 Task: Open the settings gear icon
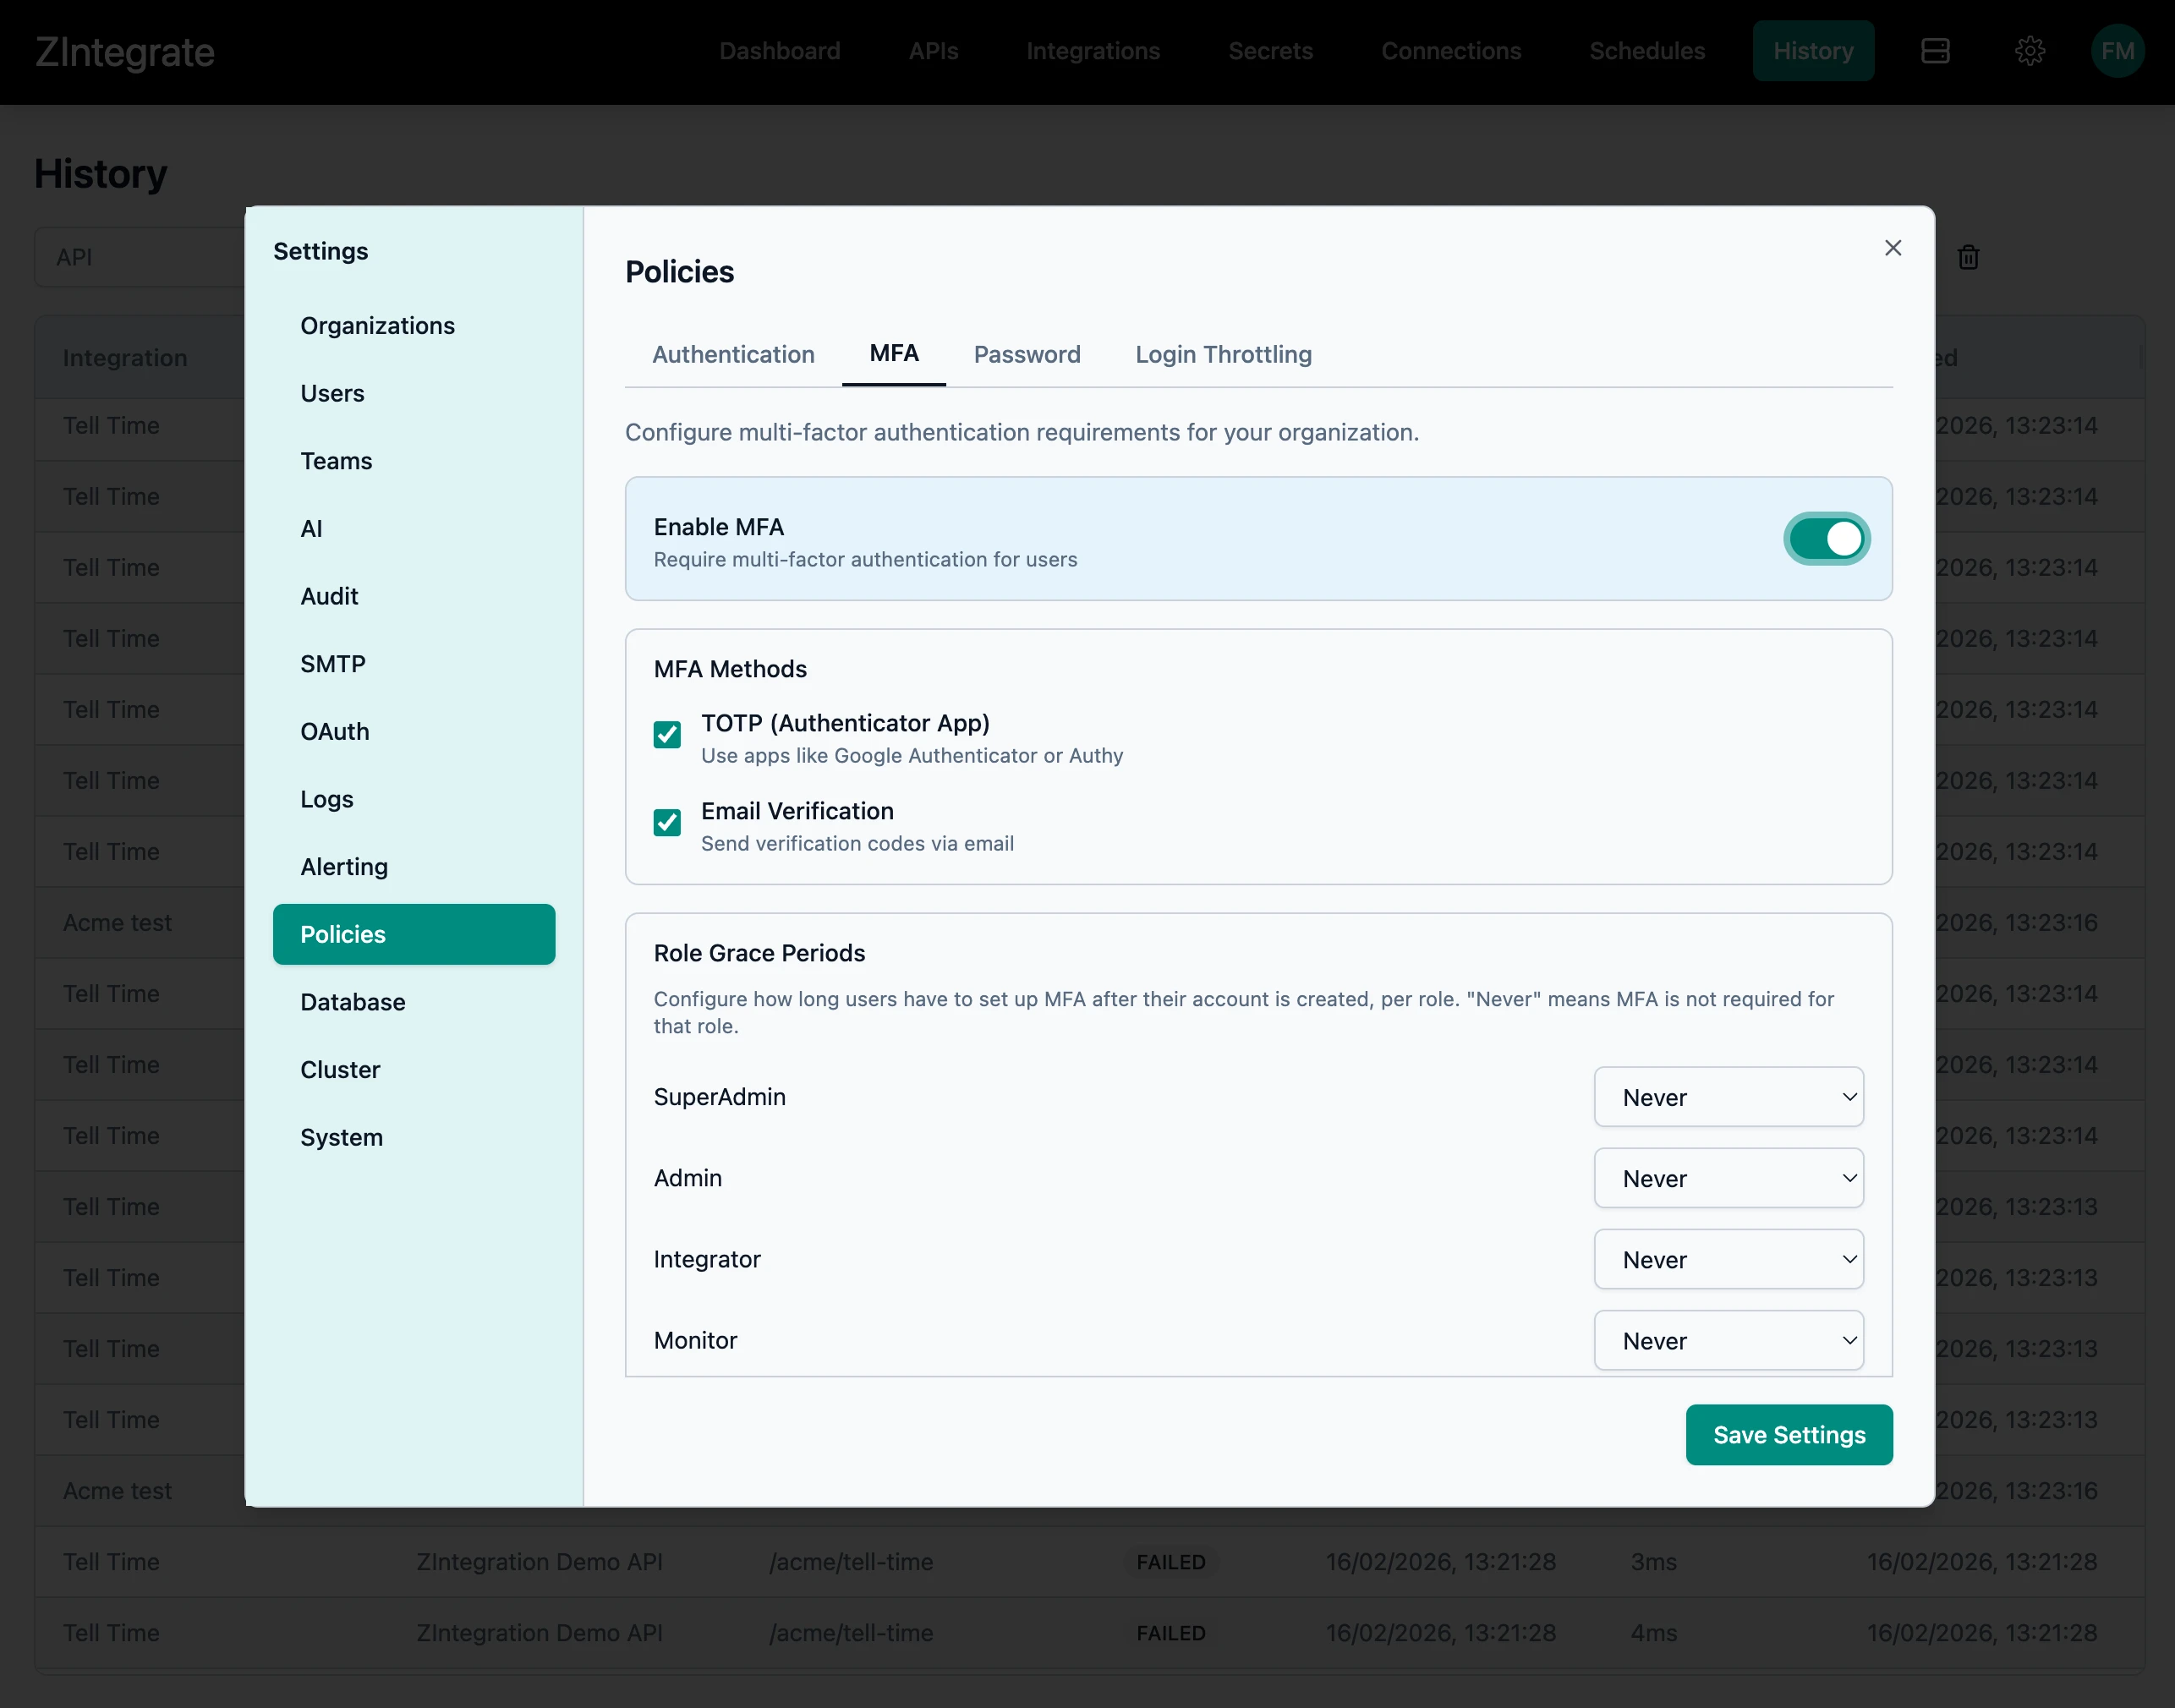2030,51
